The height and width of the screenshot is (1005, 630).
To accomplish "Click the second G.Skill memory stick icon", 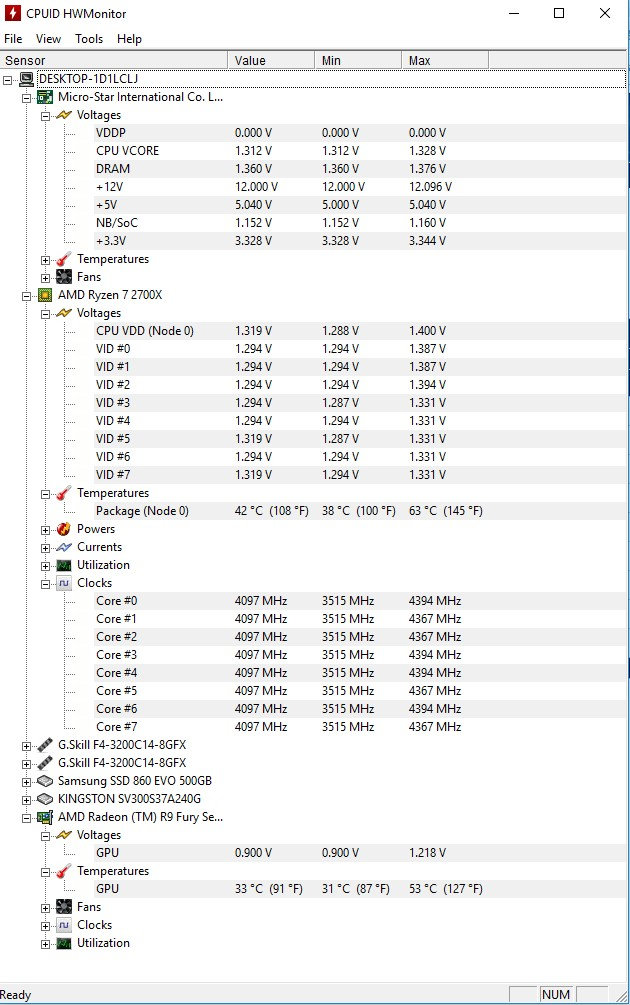I will [45, 763].
